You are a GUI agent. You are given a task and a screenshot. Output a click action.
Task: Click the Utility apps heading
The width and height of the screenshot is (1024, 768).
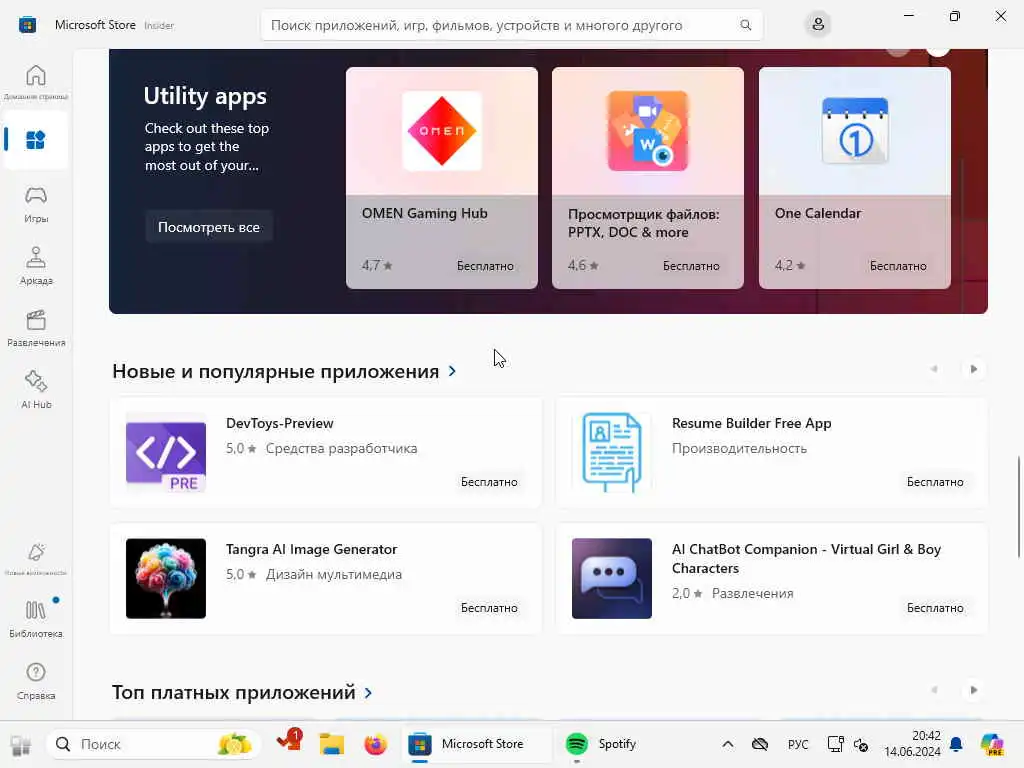pos(205,96)
